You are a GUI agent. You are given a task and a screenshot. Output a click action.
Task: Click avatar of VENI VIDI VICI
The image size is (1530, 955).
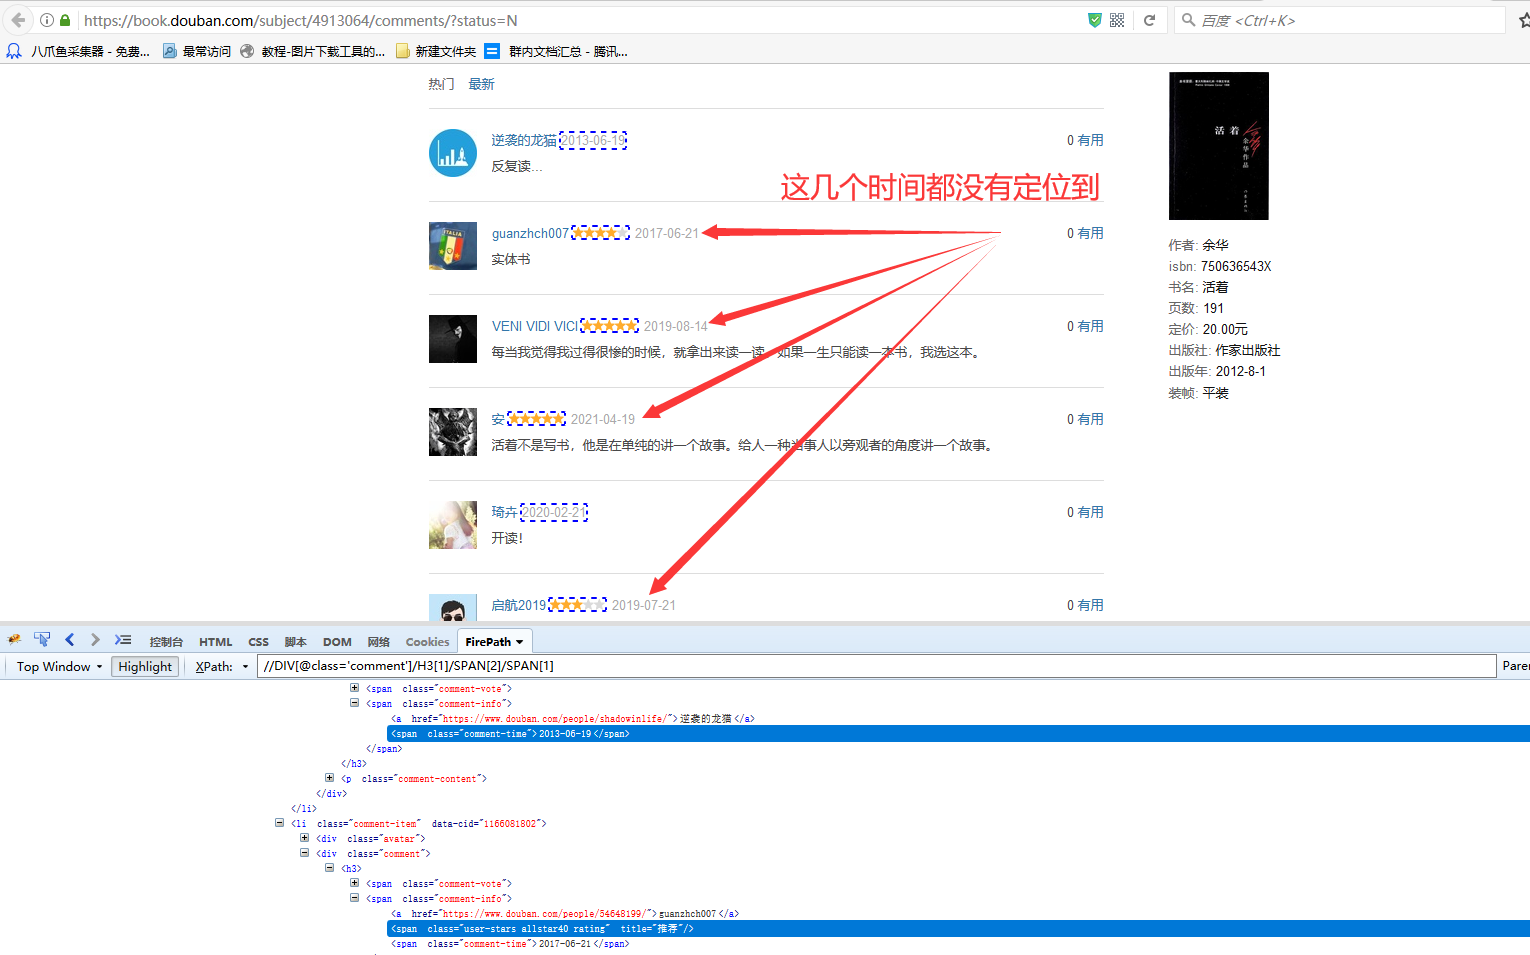(x=453, y=339)
